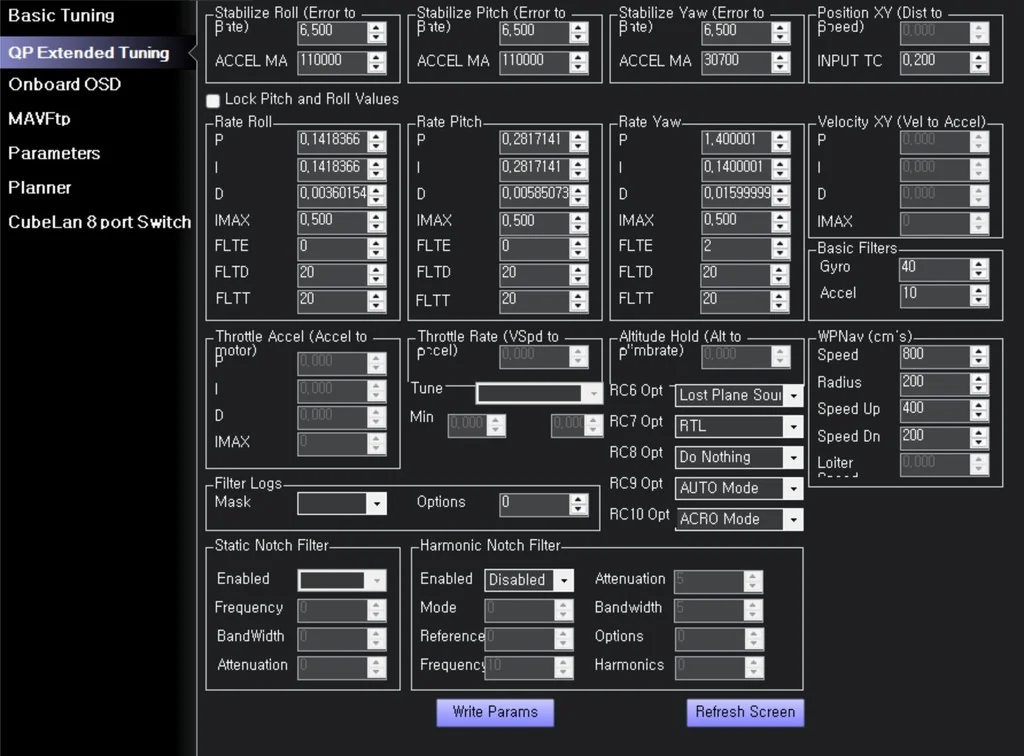Open the RC9 Opt AUTO Mode dropdown
This screenshot has height=756, width=1024.
click(738, 488)
